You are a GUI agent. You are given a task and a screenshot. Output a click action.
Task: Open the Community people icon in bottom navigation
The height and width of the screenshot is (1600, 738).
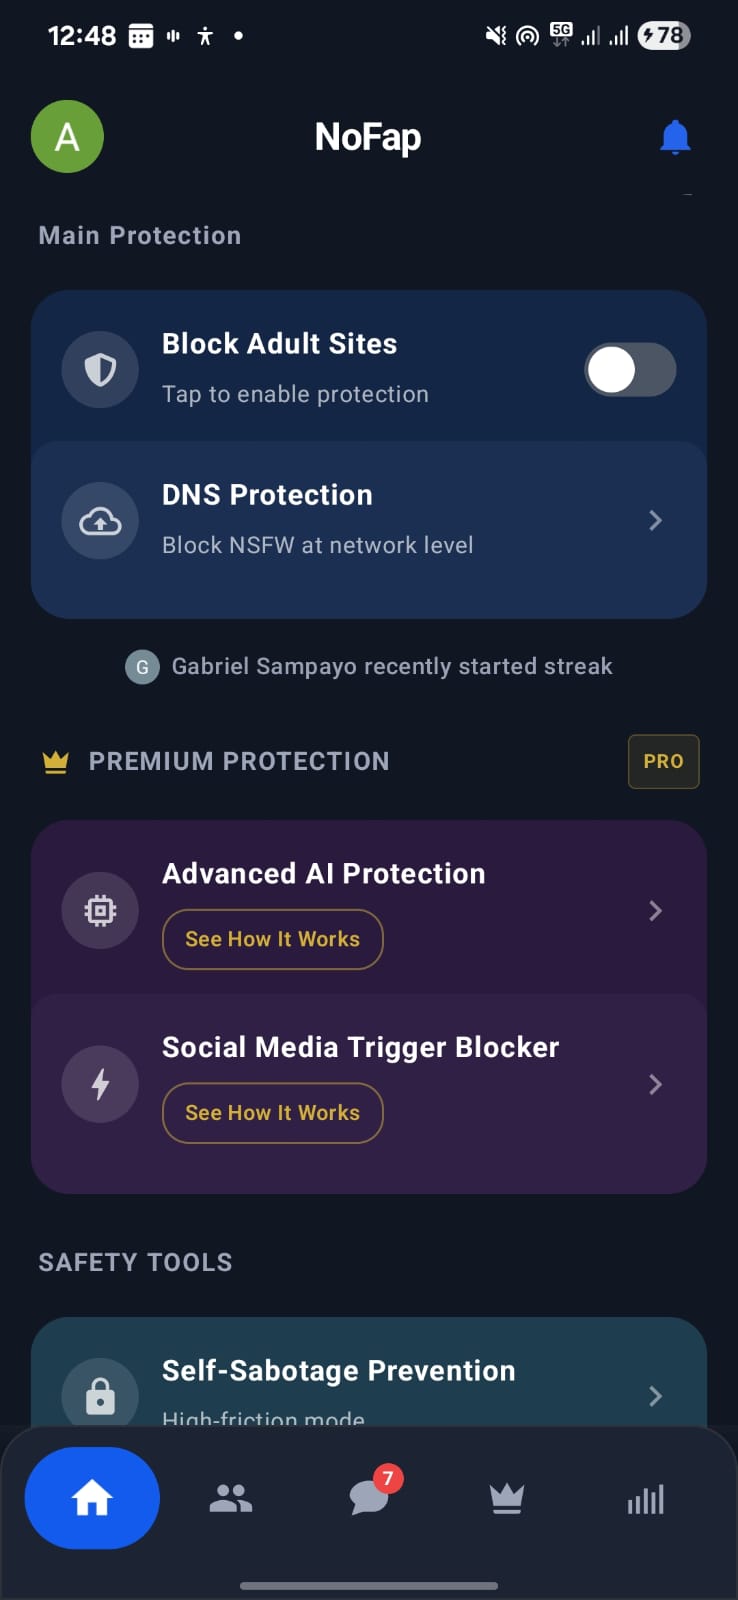(x=230, y=1497)
